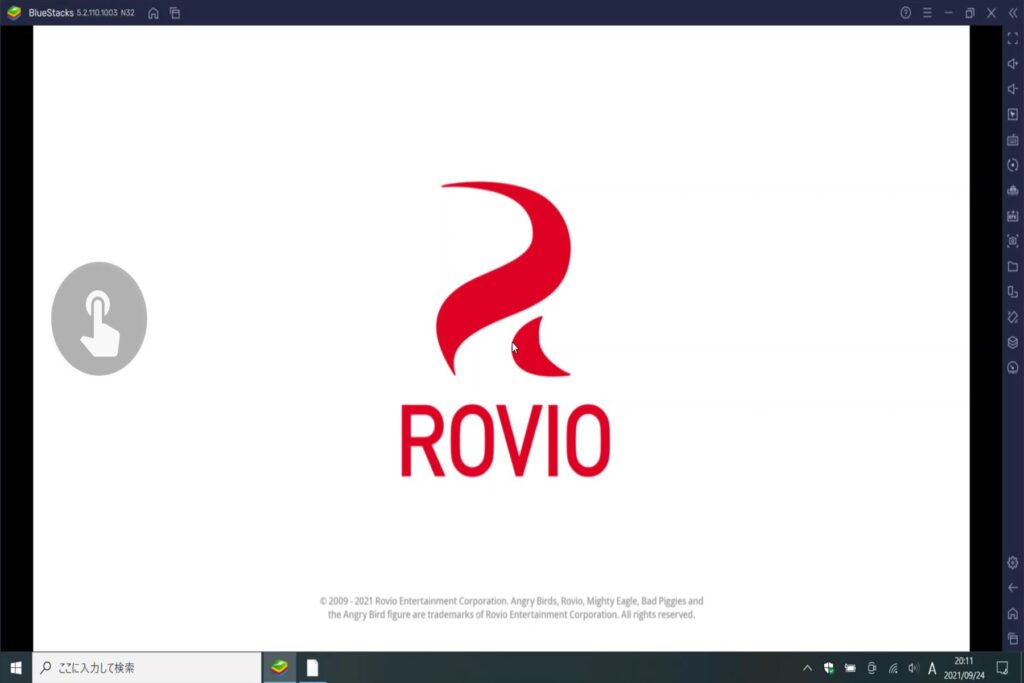Screen dimensions: 1024x683
Task: Rotate the emulator screen orientation
Action: [x=1013, y=292]
